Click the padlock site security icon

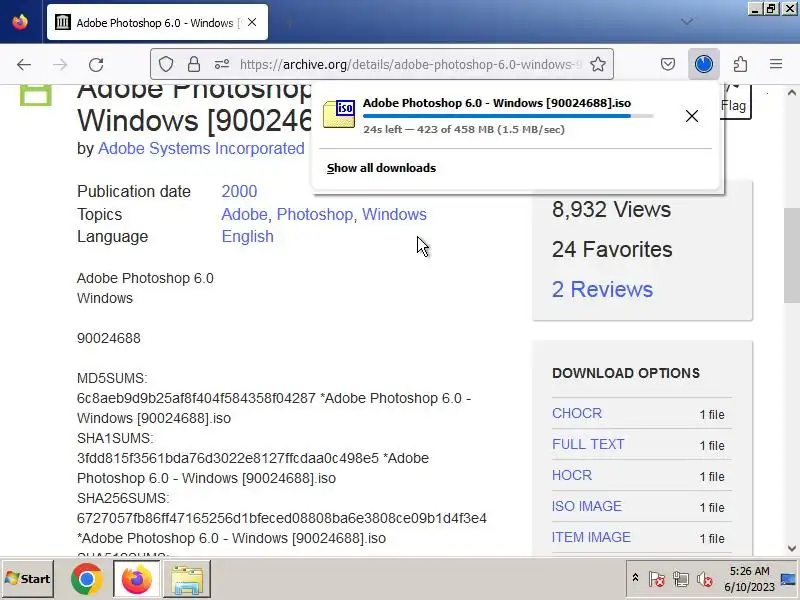pyautogui.click(x=194, y=64)
